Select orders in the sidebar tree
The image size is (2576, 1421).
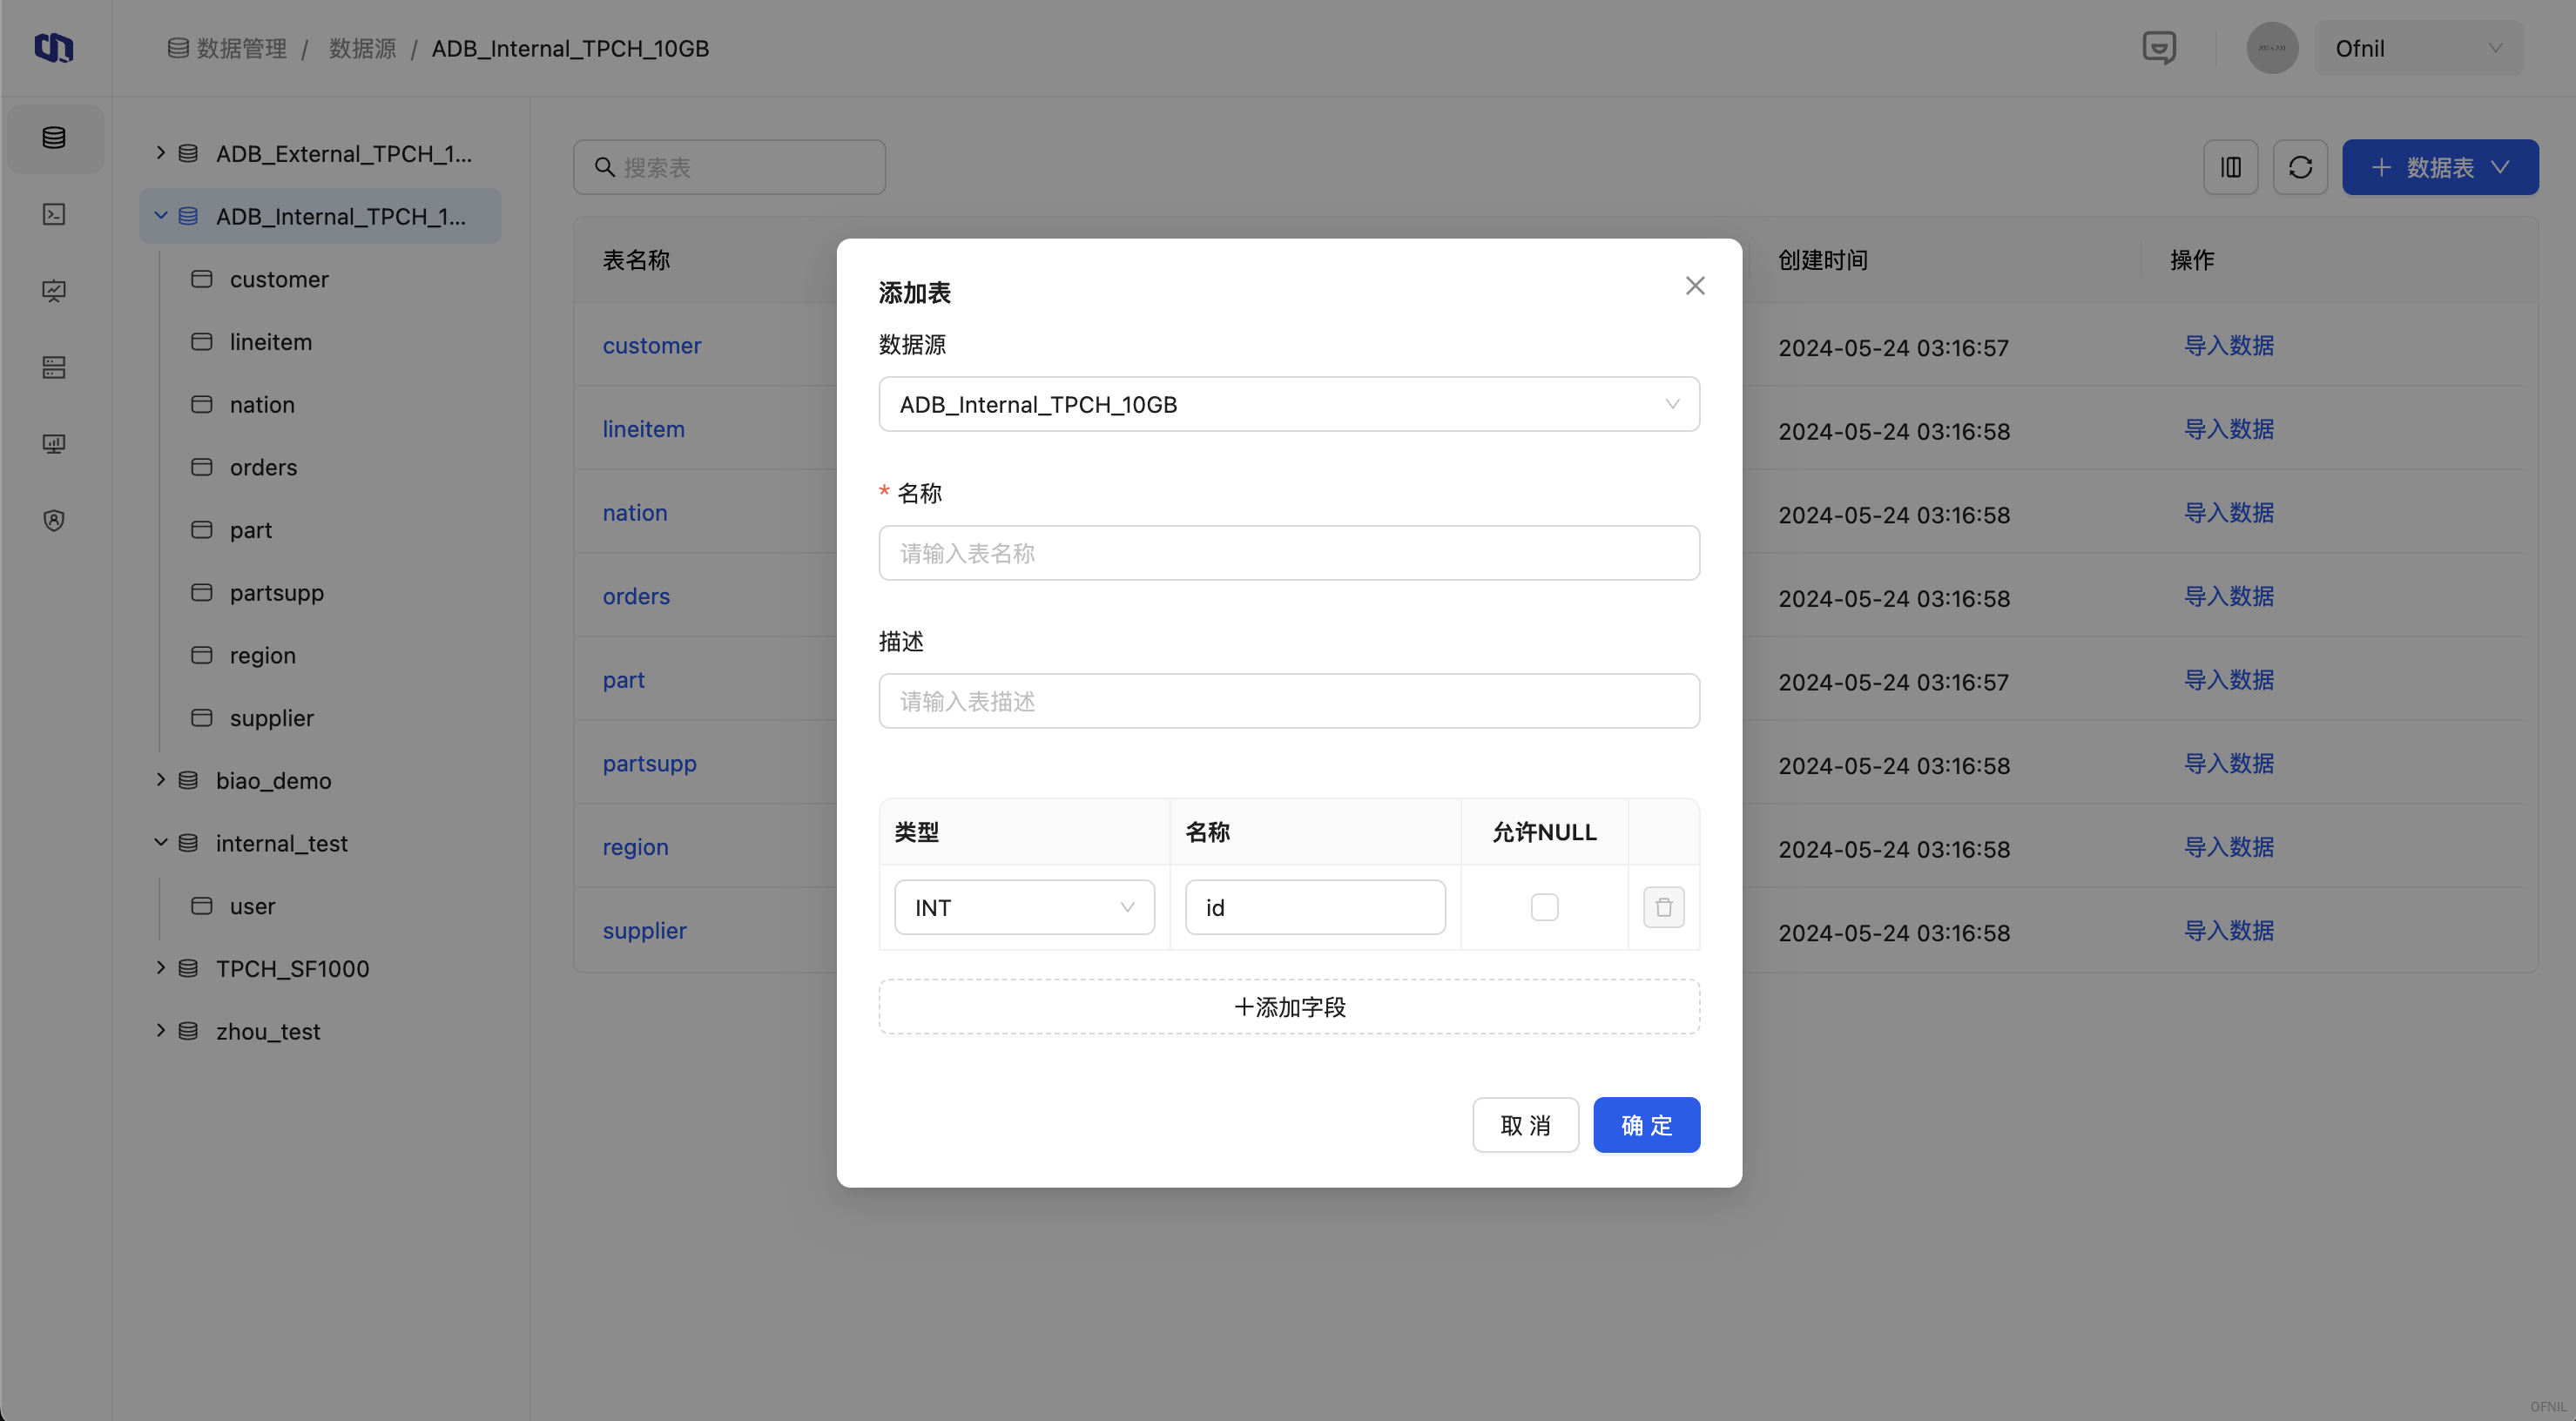[x=263, y=467]
